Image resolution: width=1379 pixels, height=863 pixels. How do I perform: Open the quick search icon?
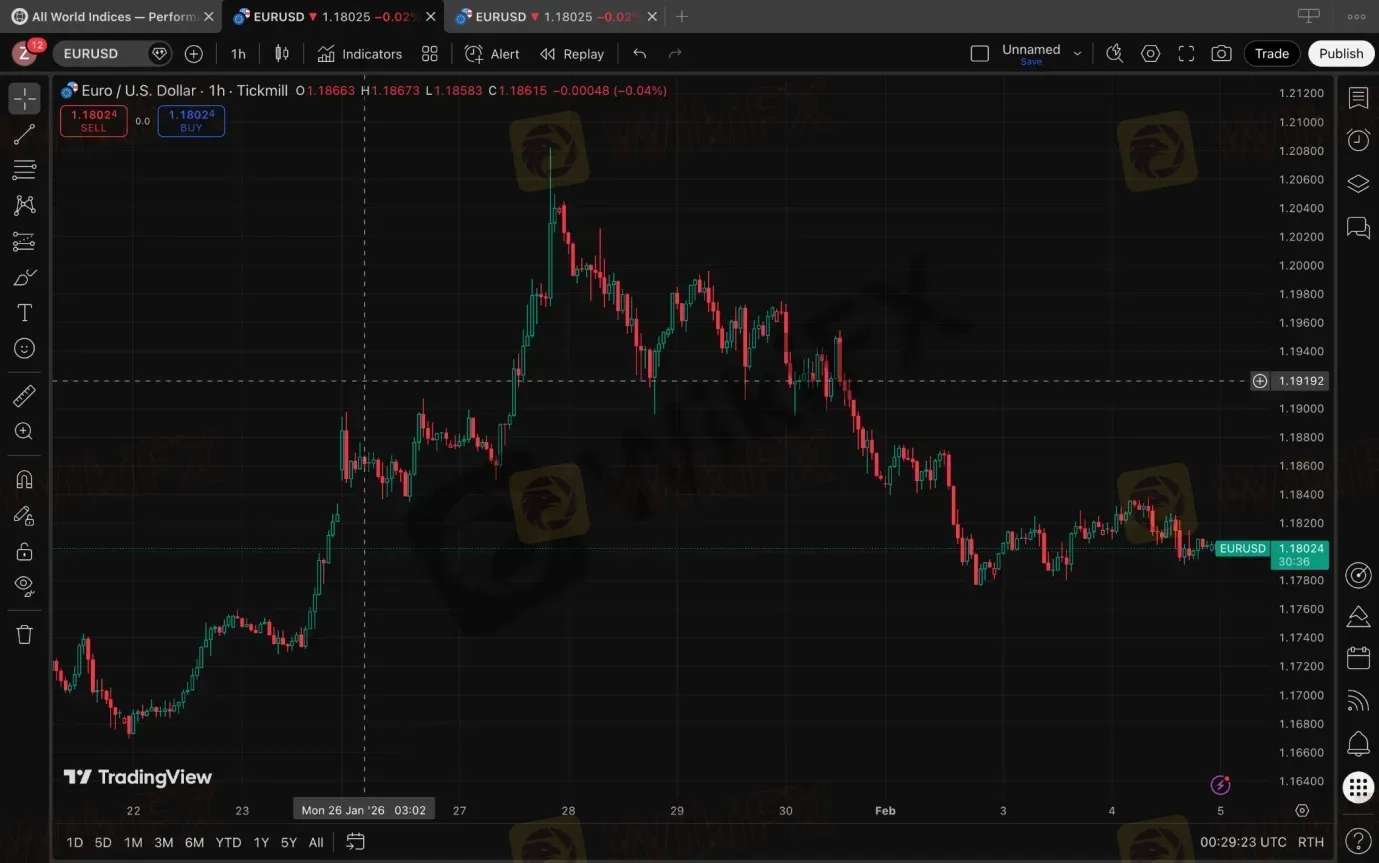click(1115, 54)
